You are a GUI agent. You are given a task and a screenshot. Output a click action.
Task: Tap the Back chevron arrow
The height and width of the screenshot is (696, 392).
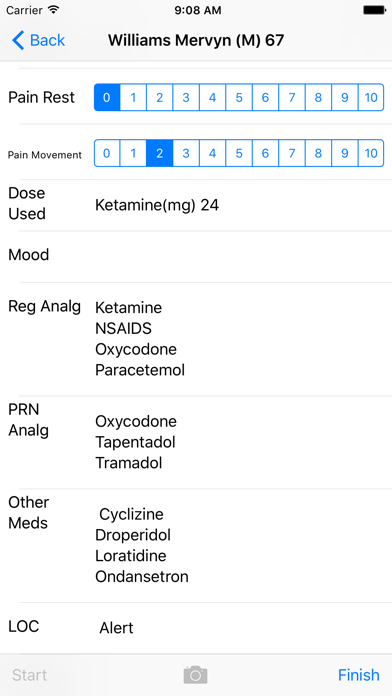tap(18, 40)
